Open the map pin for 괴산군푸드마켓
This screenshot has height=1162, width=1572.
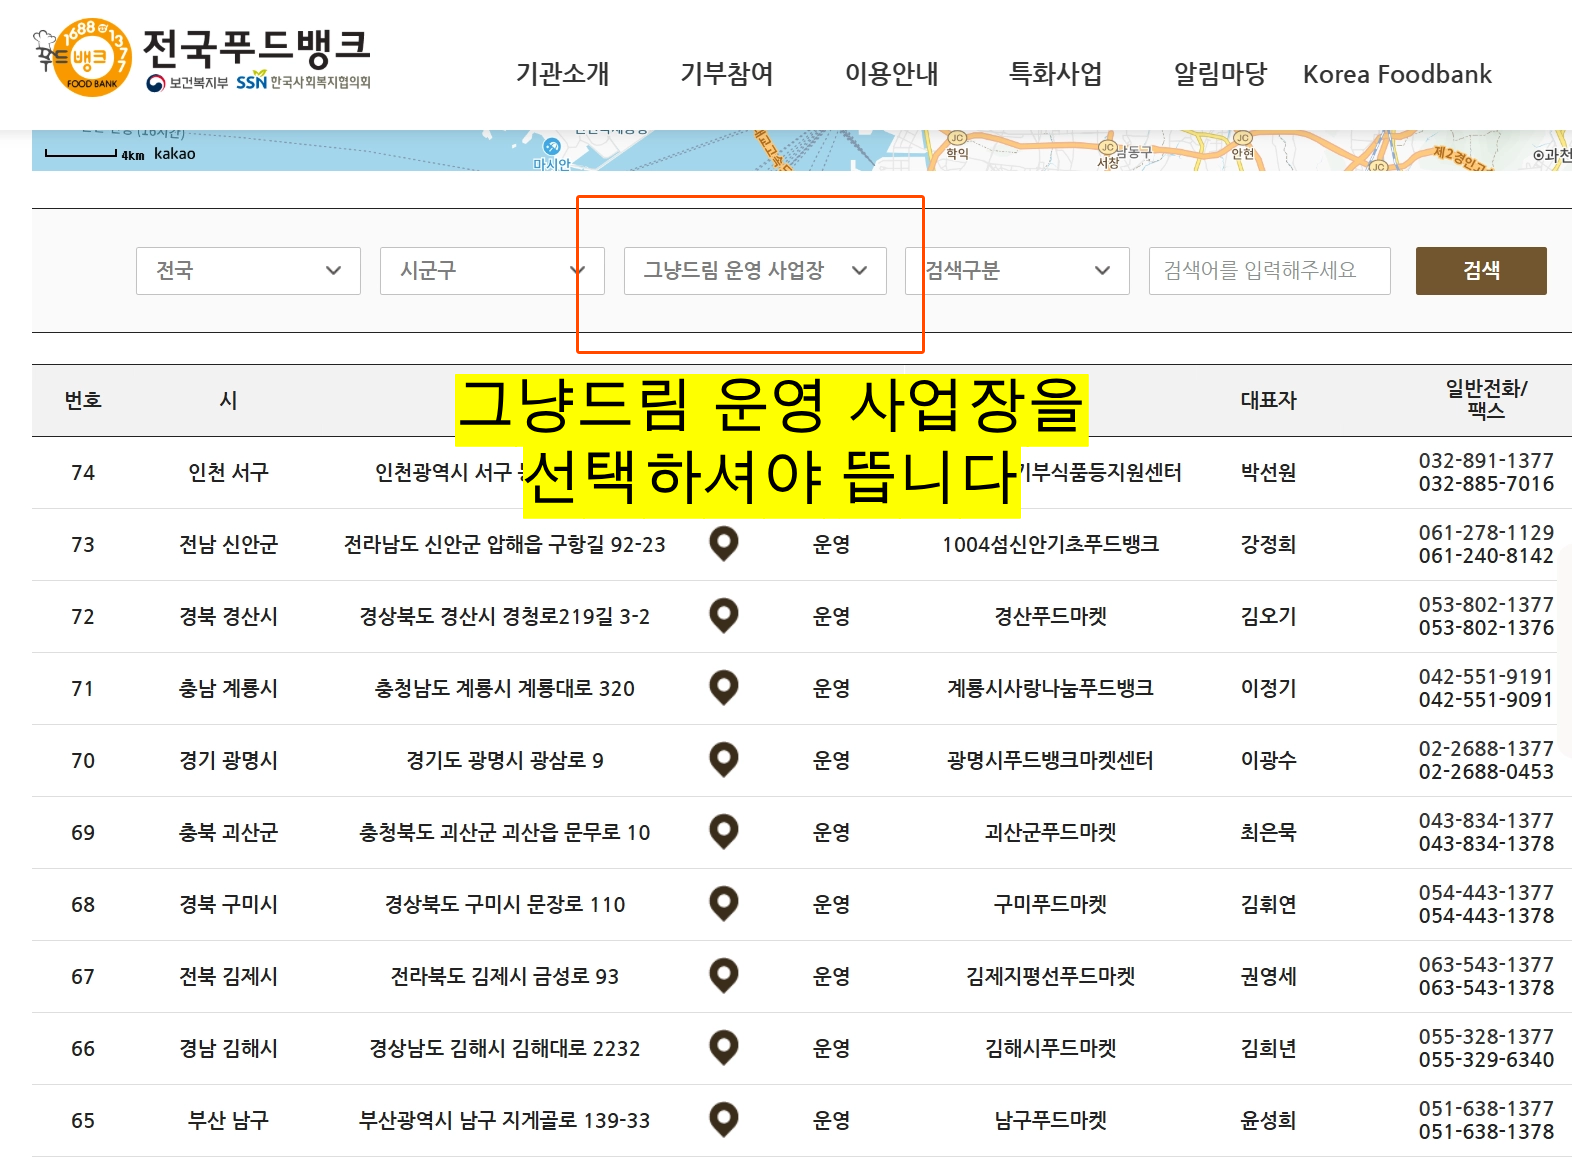click(x=723, y=832)
